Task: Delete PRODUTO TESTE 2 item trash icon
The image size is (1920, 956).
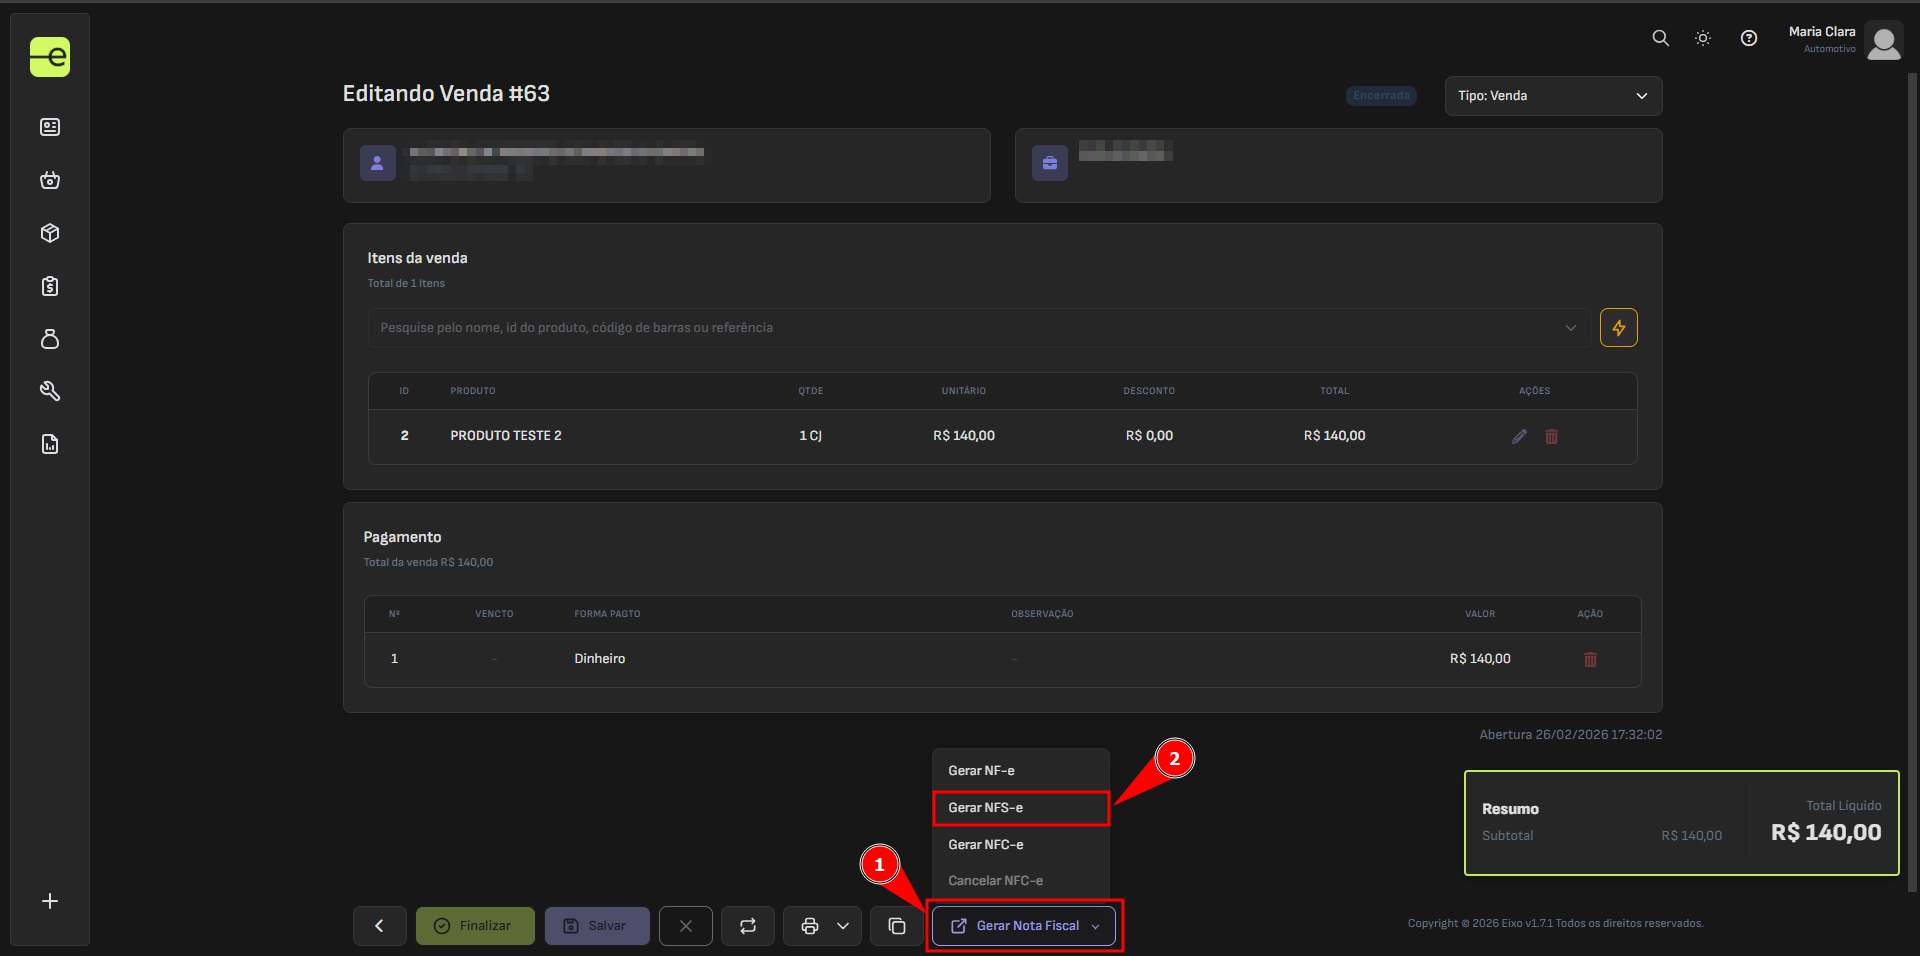Action: (1551, 436)
